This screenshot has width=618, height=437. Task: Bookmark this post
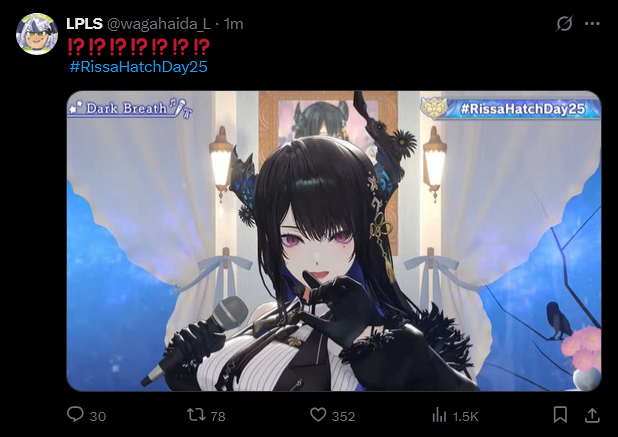click(x=560, y=415)
